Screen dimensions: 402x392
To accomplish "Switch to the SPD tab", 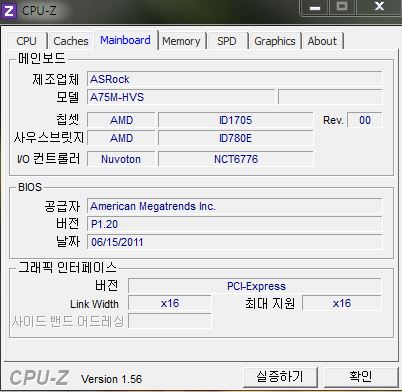I will [227, 41].
